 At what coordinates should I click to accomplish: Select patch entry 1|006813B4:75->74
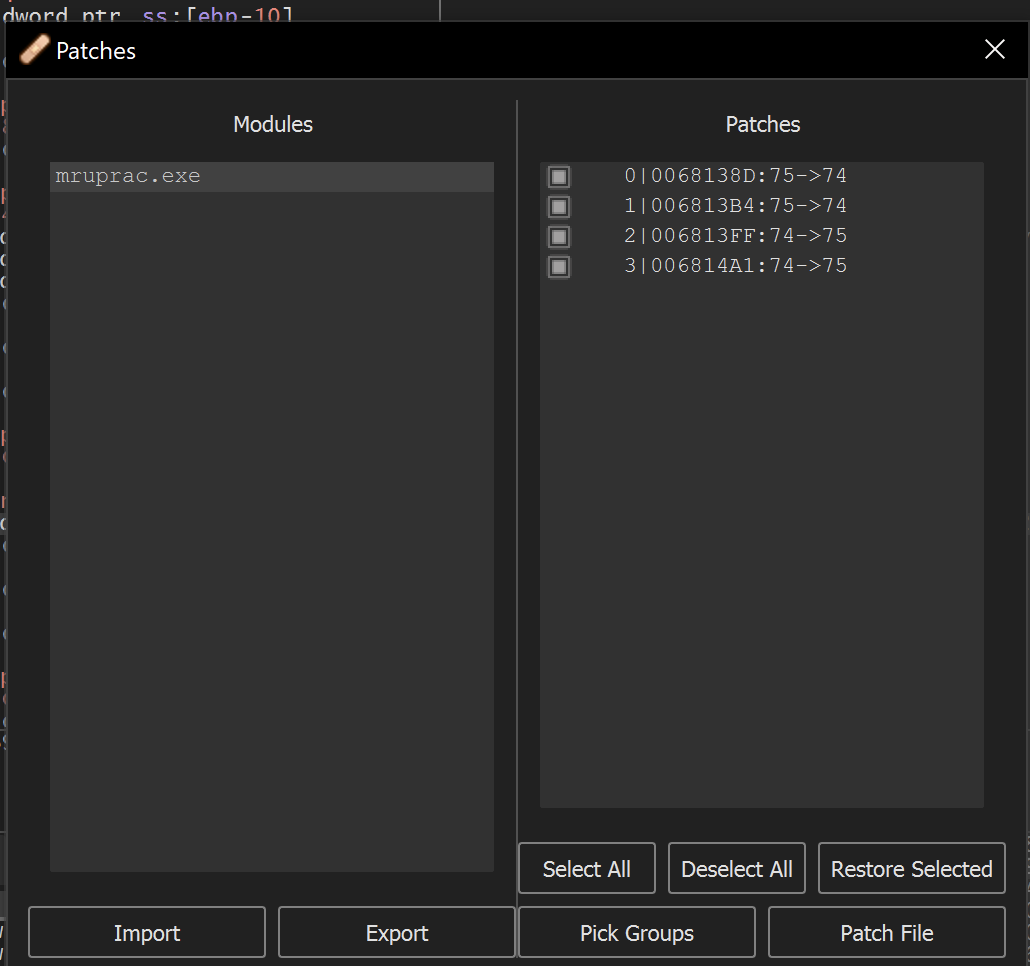click(735, 206)
